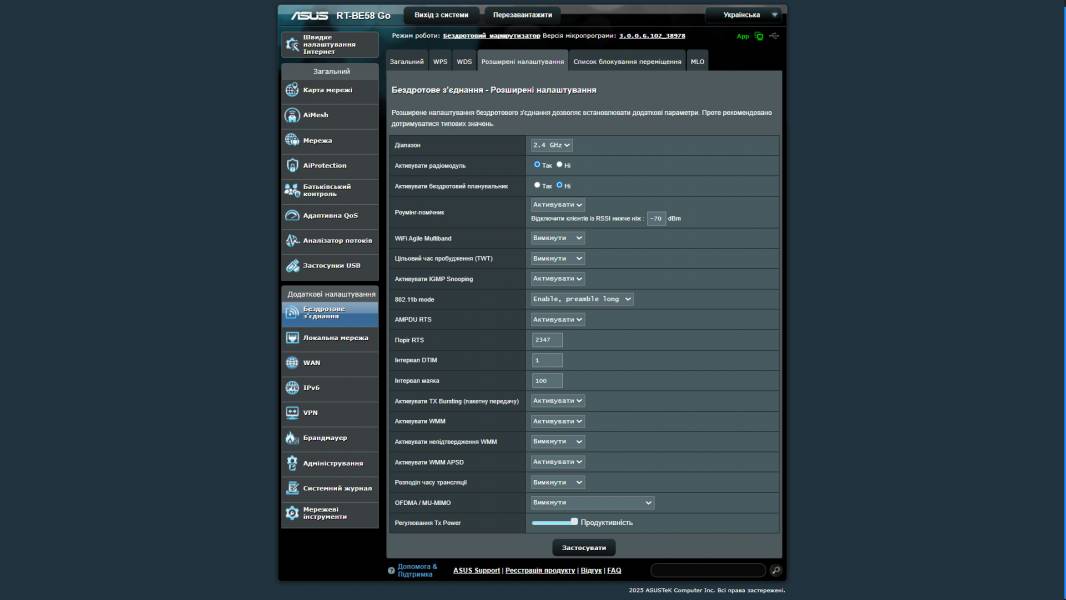Click the Поріг RTS input field
The height and width of the screenshot is (600, 1066).
point(547,340)
